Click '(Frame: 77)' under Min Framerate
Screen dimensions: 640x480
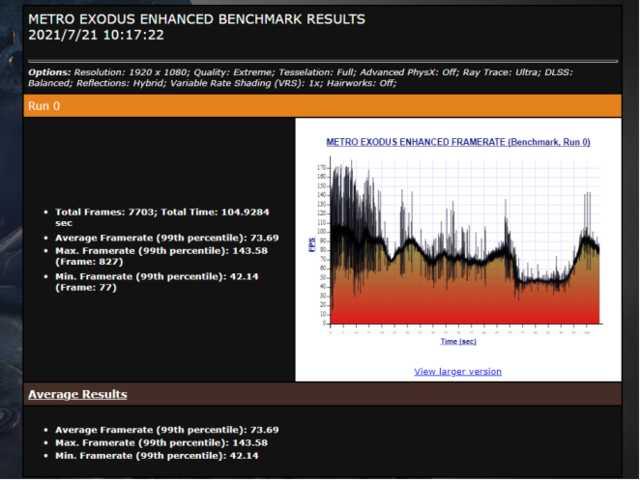coord(86,287)
